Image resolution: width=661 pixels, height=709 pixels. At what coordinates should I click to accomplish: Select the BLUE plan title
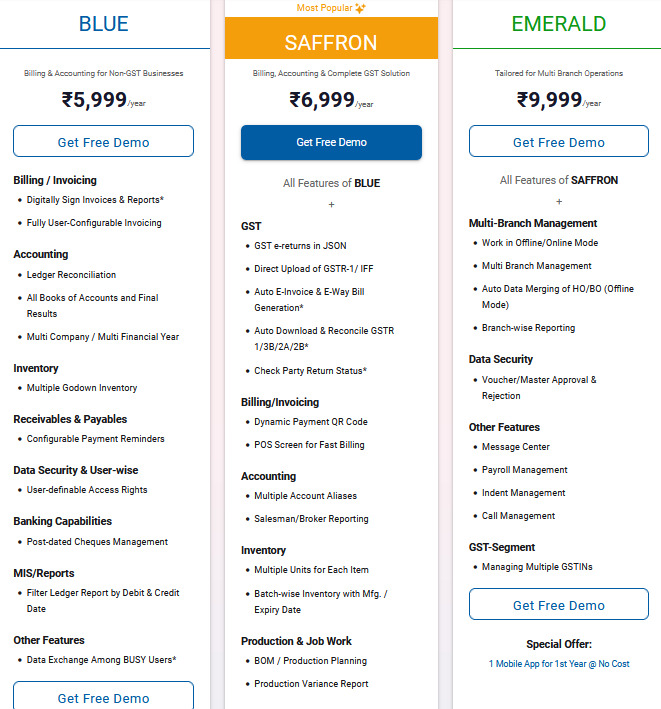(x=104, y=24)
